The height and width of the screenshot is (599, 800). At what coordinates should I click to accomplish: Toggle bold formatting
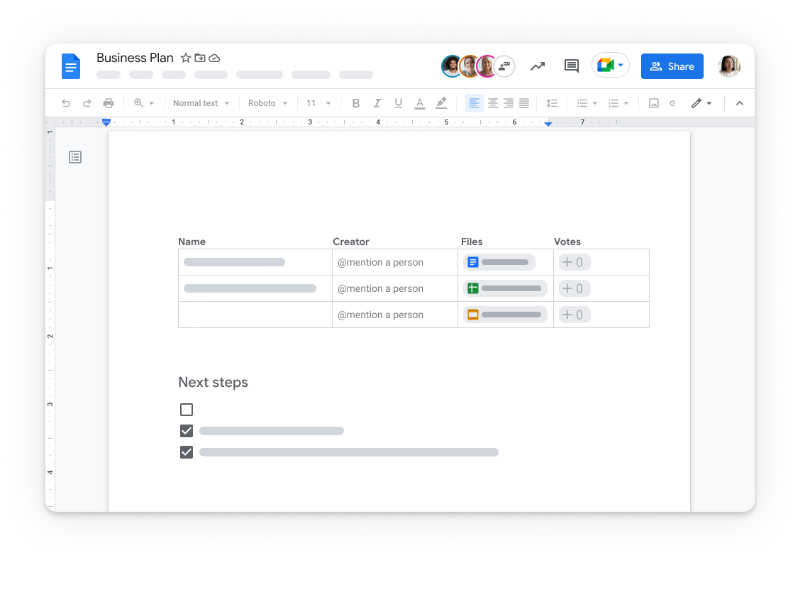point(356,103)
